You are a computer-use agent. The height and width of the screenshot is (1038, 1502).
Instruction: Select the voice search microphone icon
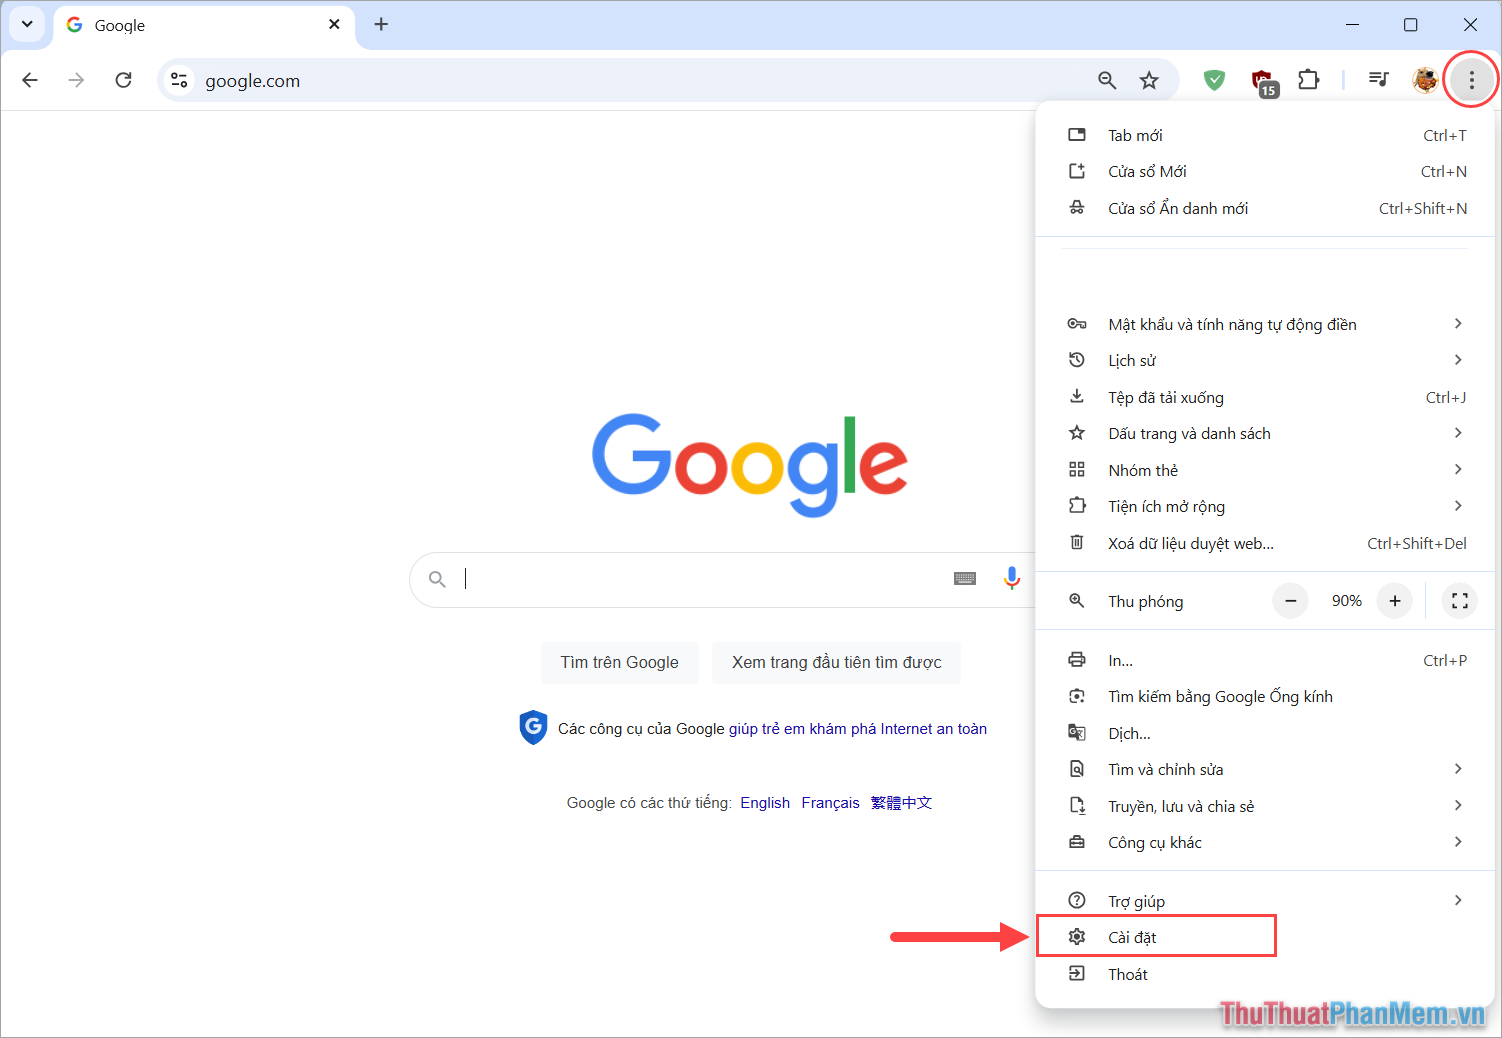(1011, 578)
